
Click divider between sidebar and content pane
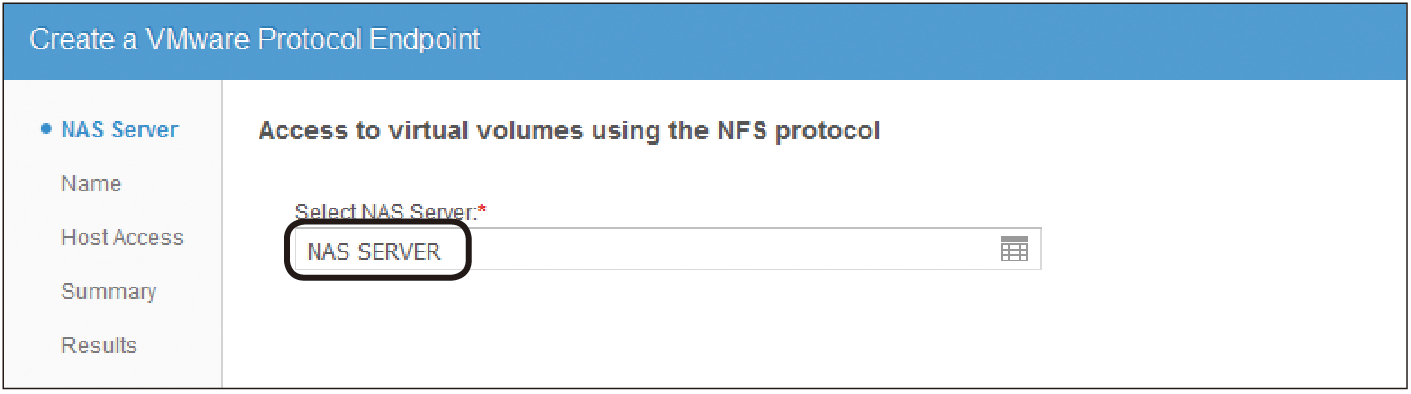[x=222, y=233]
